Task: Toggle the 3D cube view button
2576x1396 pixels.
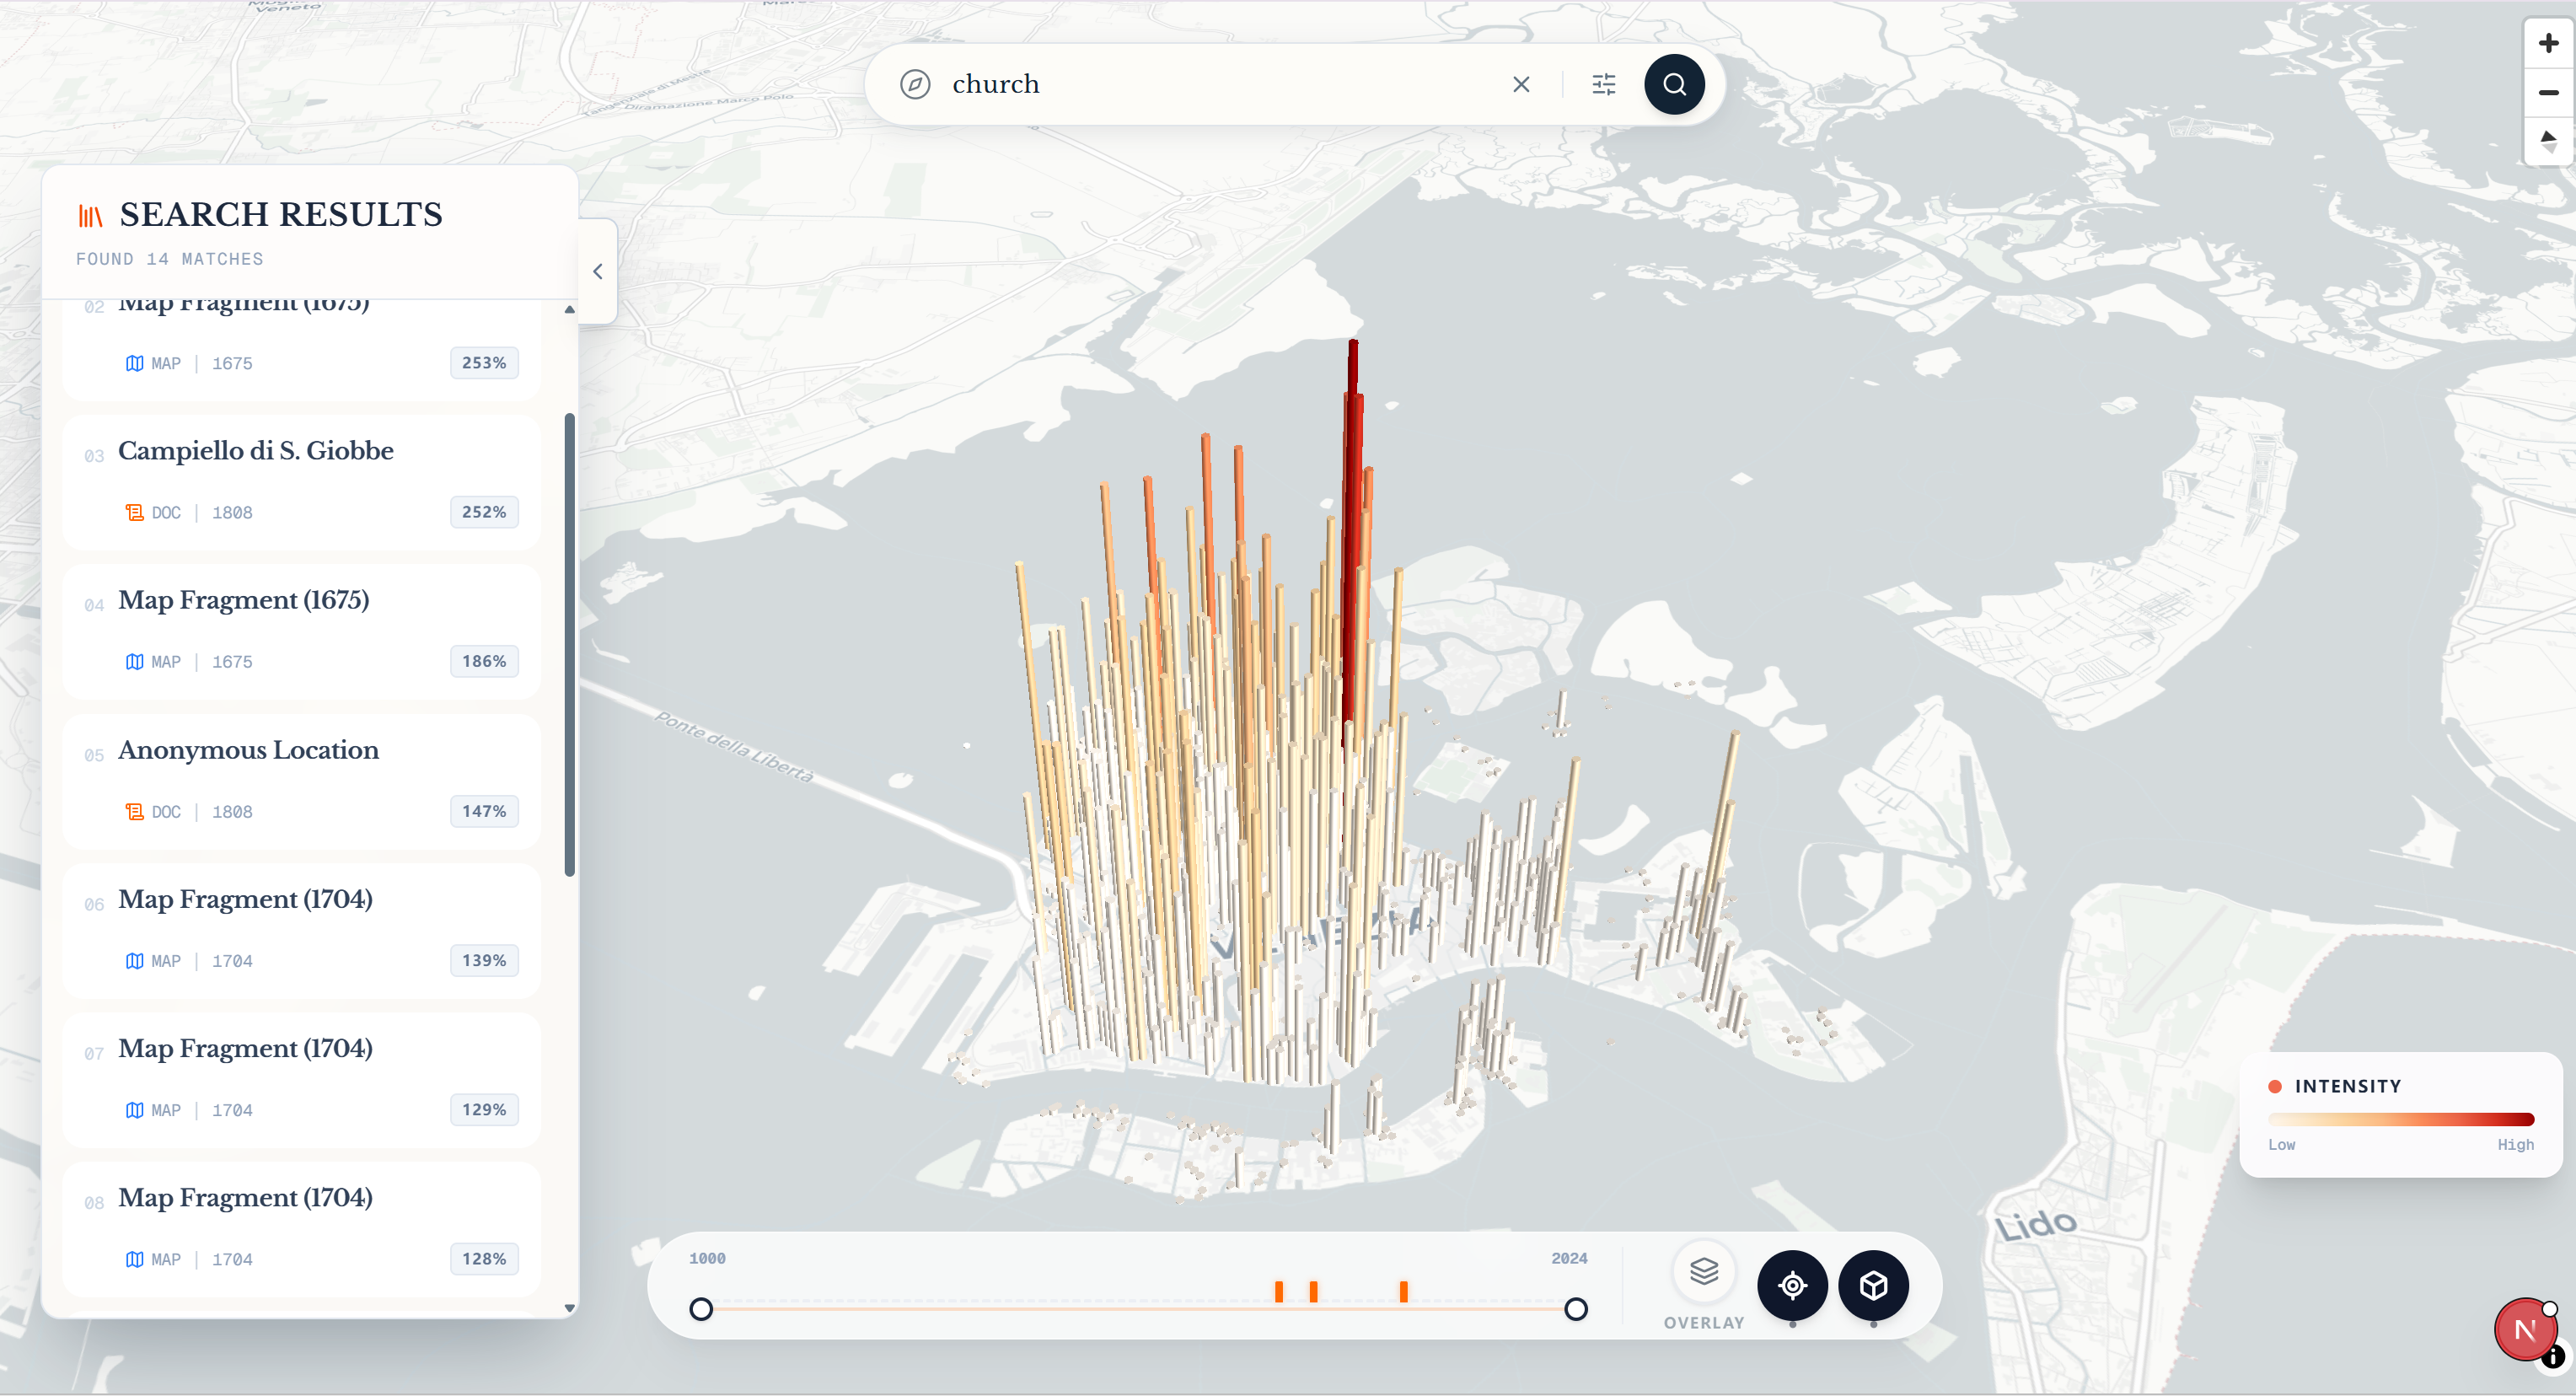Action: tap(1872, 1284)
